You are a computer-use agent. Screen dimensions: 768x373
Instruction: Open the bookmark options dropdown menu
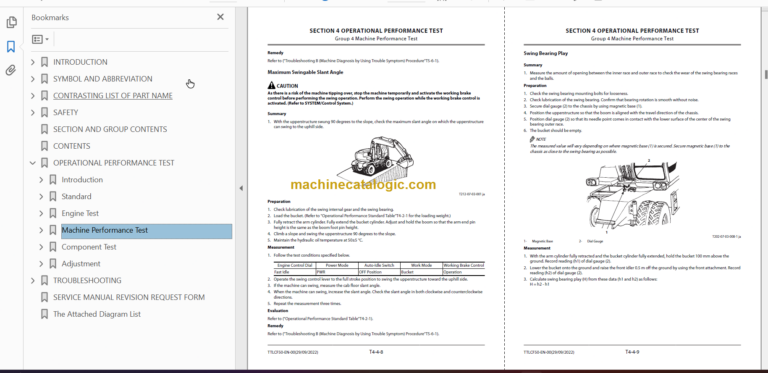tap(40, 39)
